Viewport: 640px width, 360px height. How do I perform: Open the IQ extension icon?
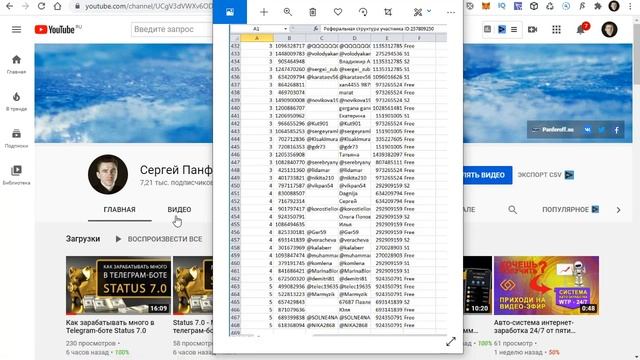click(x=502, y=6)
